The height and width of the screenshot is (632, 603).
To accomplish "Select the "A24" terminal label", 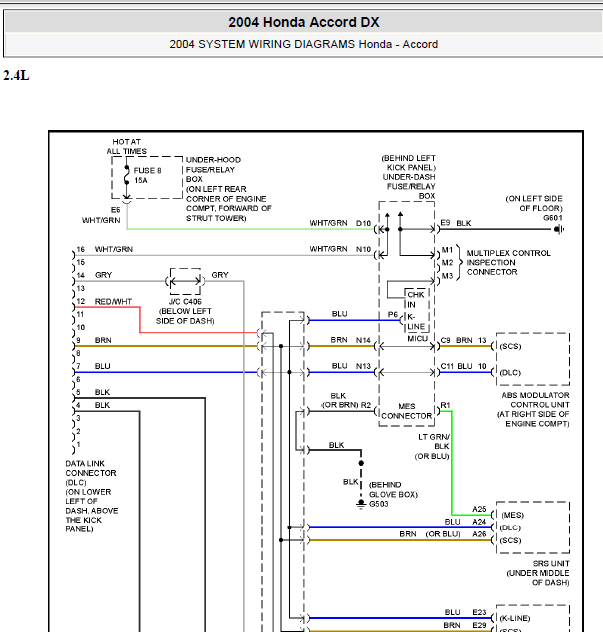I will pos(479,522).
